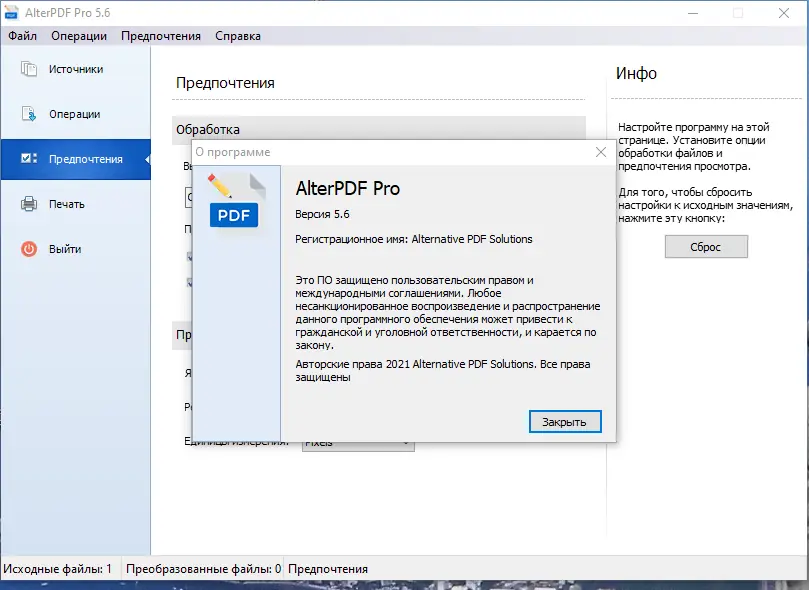Open the Файл menu
This screenshot has width=809, height=590.
coord(22,36)
